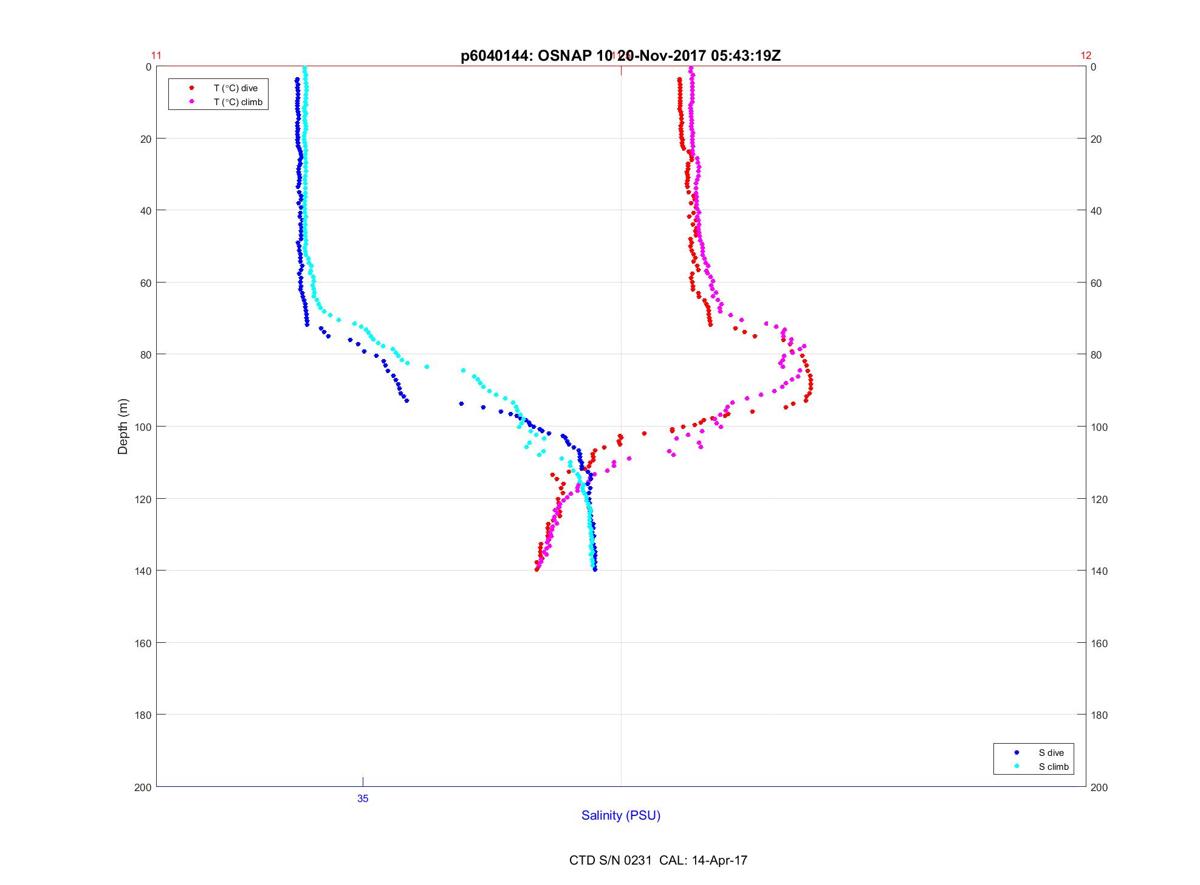Click the '160' tick on the left depth axis
This screenshot has width=1200, height=885.
coord(142,643)
